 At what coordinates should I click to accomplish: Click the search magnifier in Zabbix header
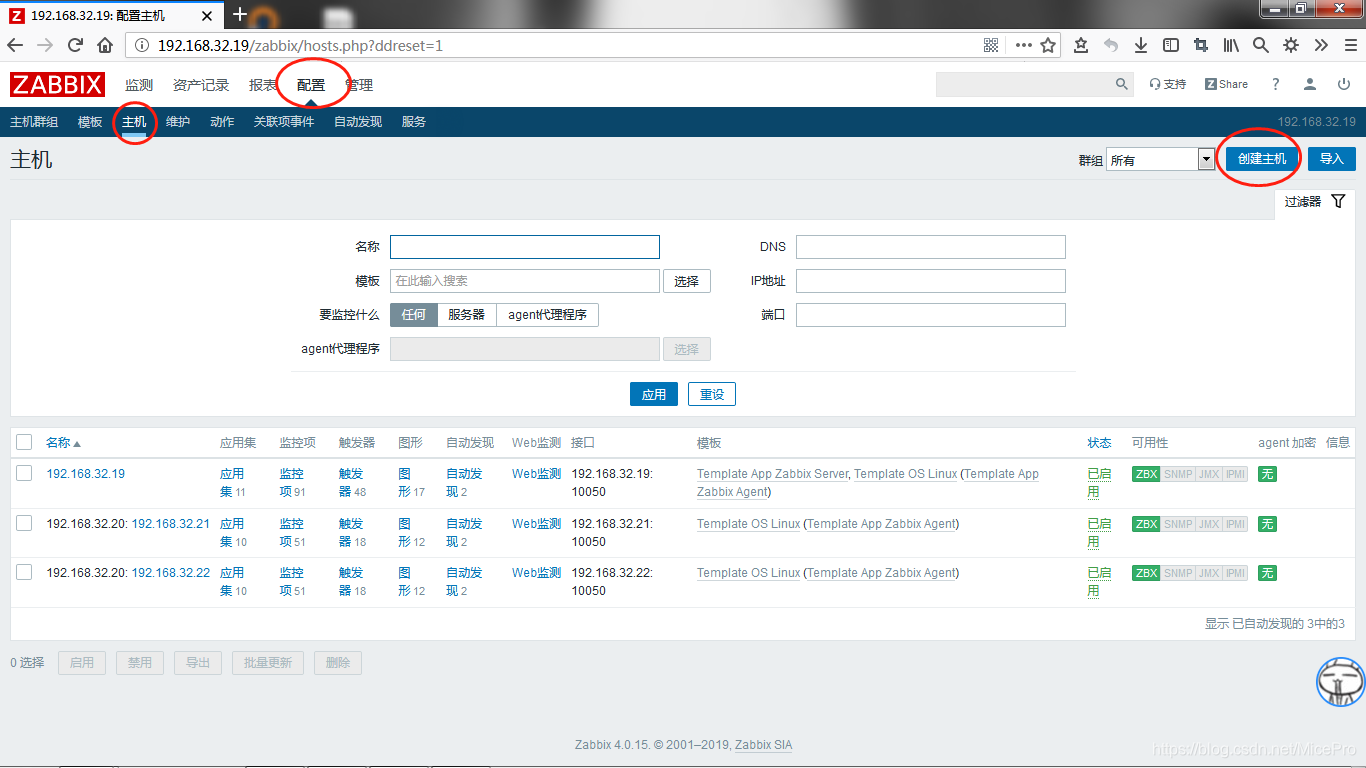point(1121,84)
